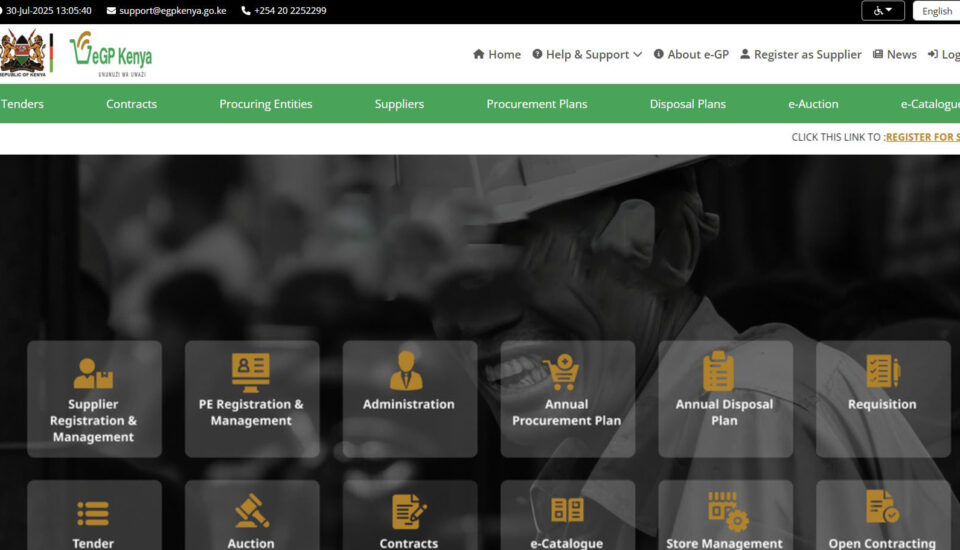
Task: Open the Administration tile icon
Action: [408, 371]
